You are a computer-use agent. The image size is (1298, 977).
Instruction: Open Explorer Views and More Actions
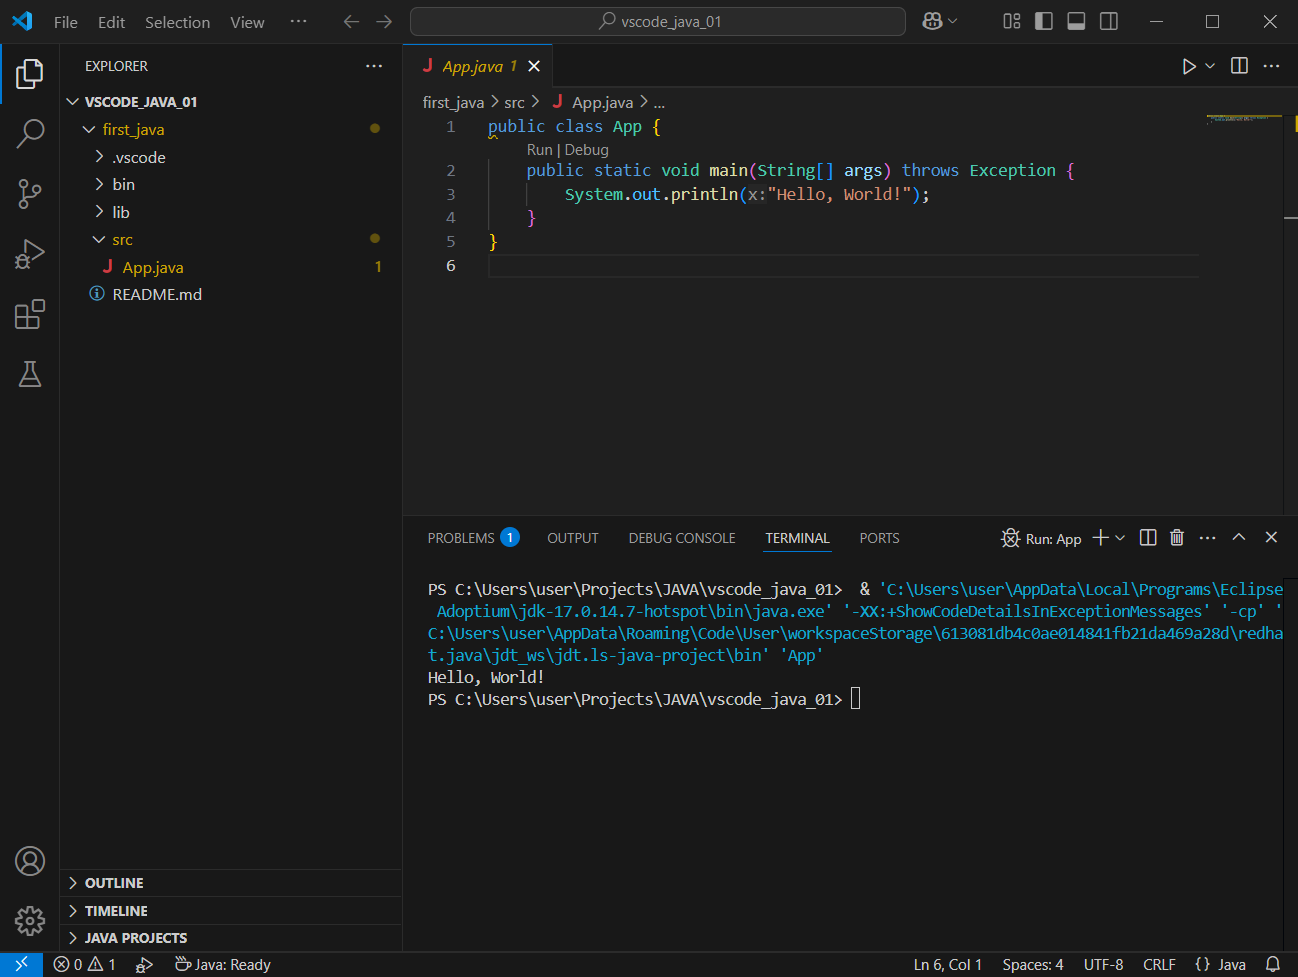[x=374, y=66]
